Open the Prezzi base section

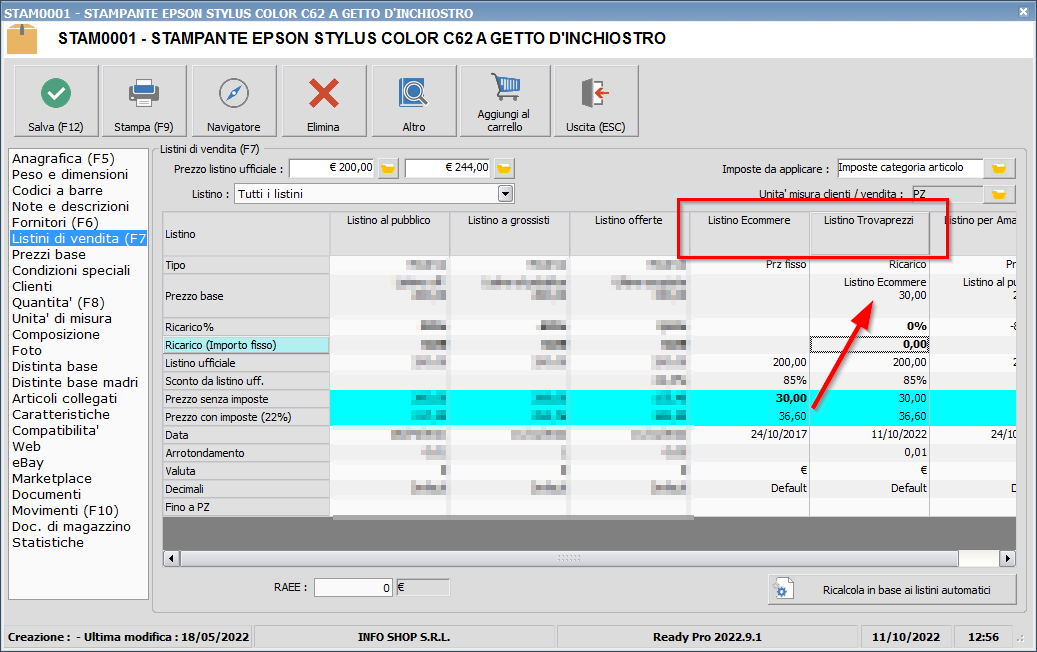(49, 255)
